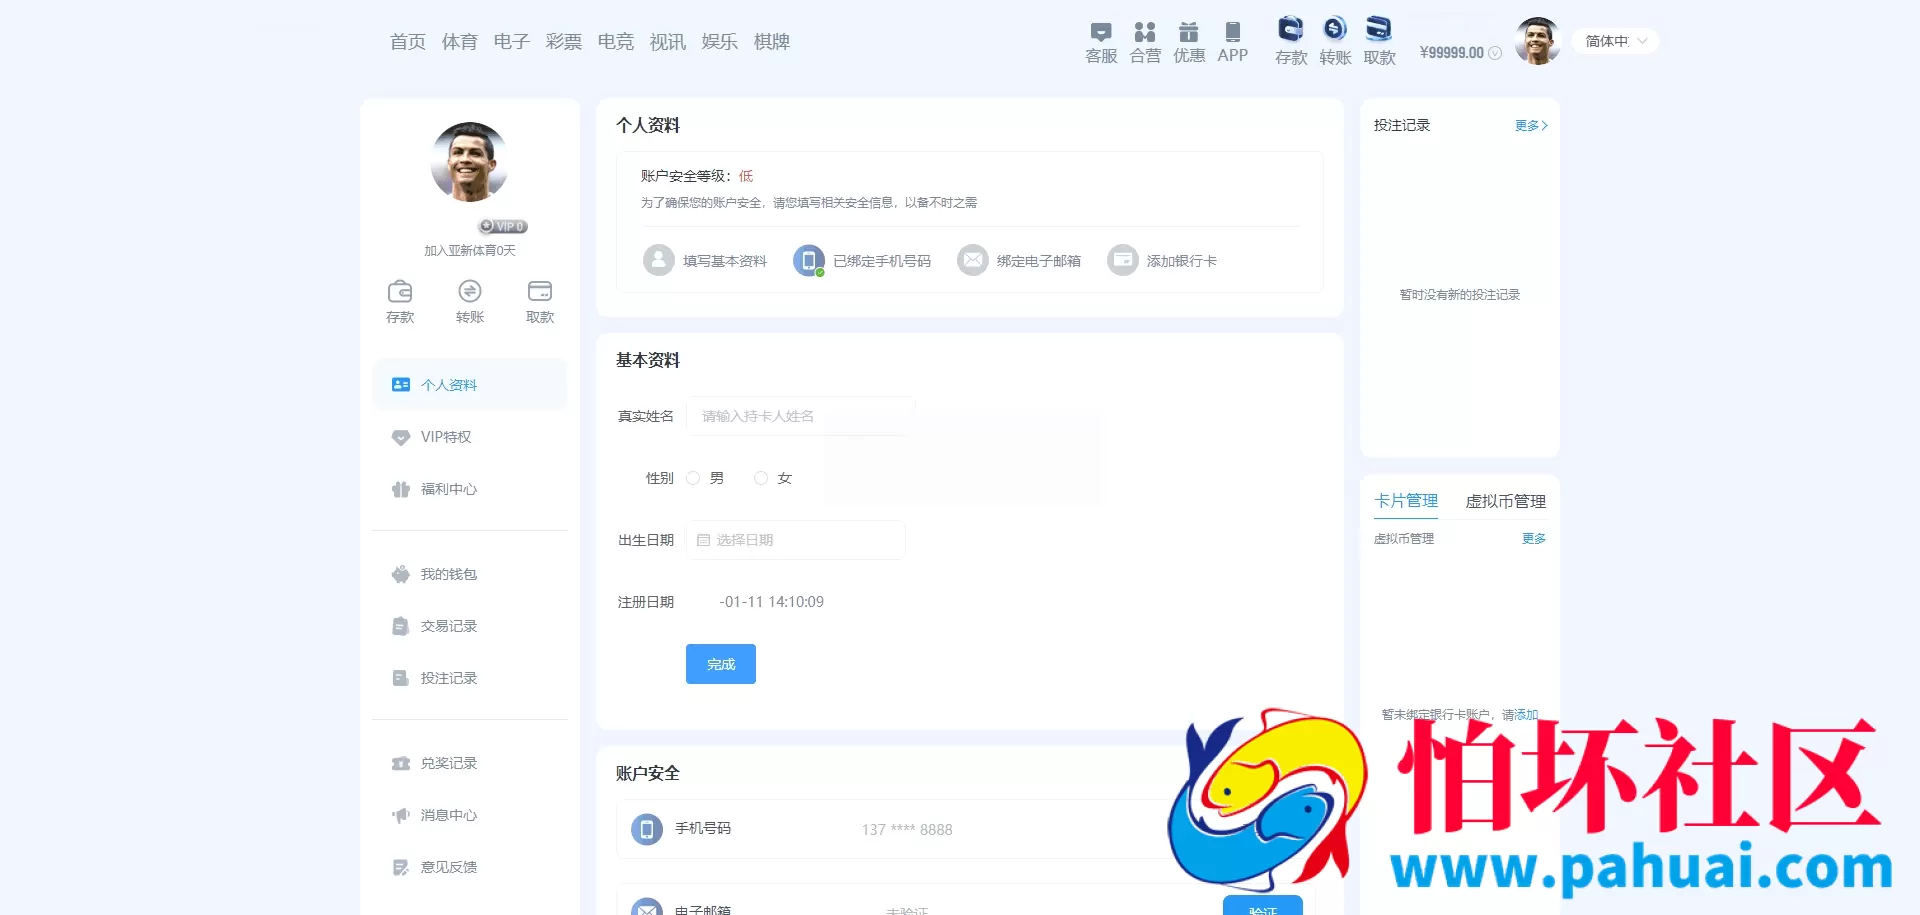Click 消息中心 megaphone icon

coord(401,815)
